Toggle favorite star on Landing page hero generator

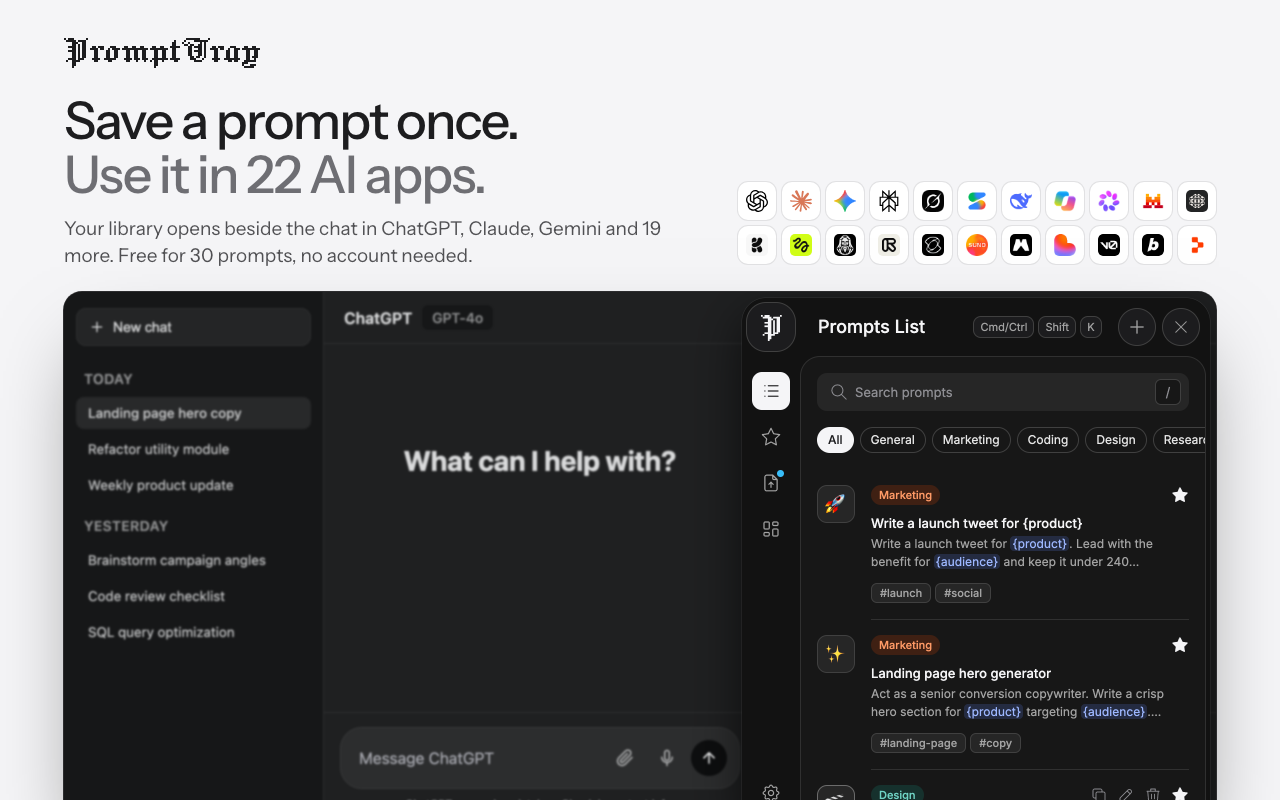click(x=1180, y=645)
